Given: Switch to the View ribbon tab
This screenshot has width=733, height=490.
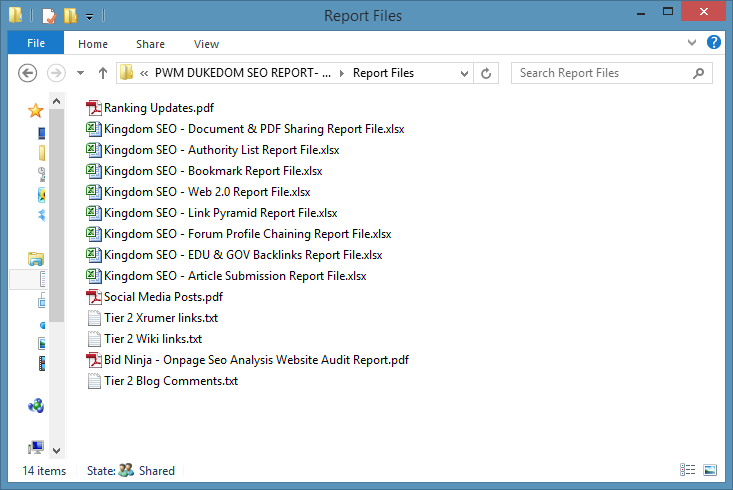Looking at the screenshot, I should click(206, 44).
